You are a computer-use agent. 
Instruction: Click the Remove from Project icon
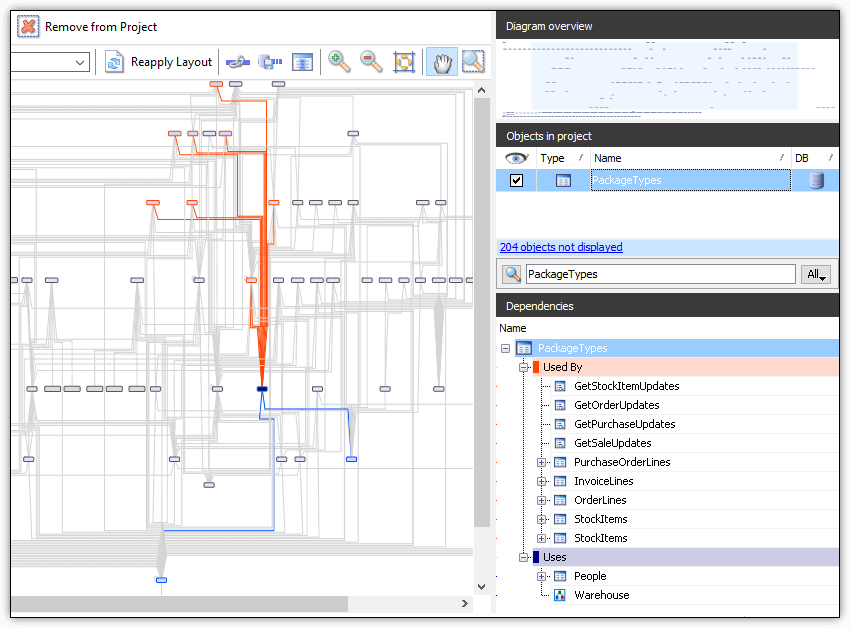click(28, 27)
